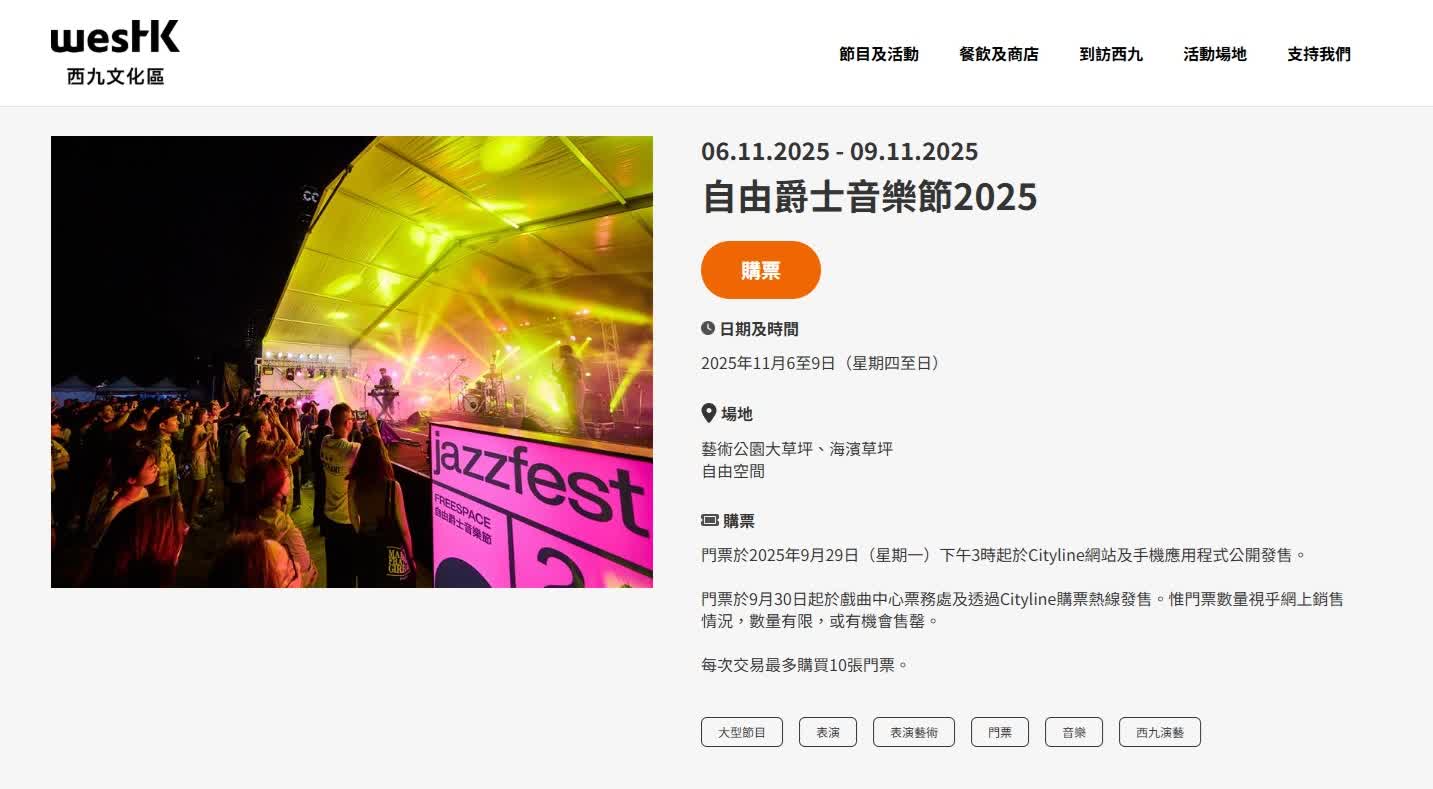Select the 音樂 tag
Viewport: 1433px width, 789px height.
tap(1074, 732)
